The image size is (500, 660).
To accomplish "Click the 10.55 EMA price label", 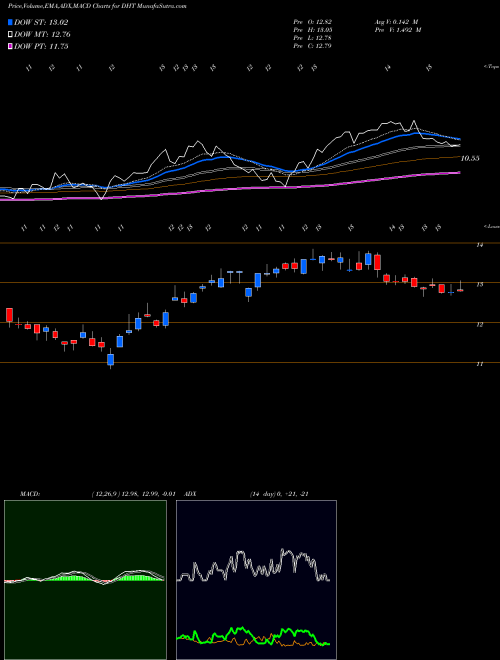I will pyautogui.click(x=470, y=159).
